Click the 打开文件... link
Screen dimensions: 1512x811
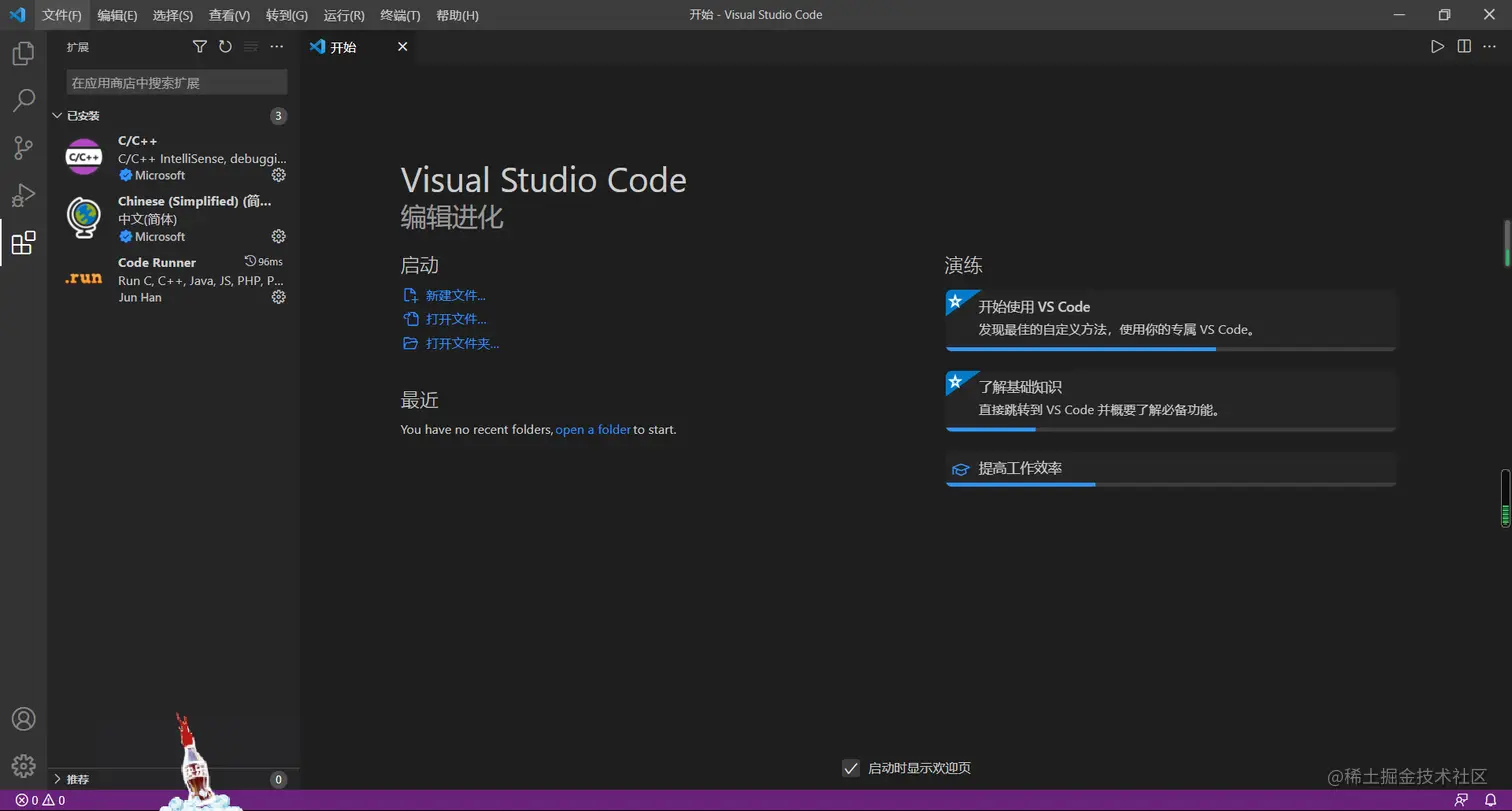[x=456, y=319]
